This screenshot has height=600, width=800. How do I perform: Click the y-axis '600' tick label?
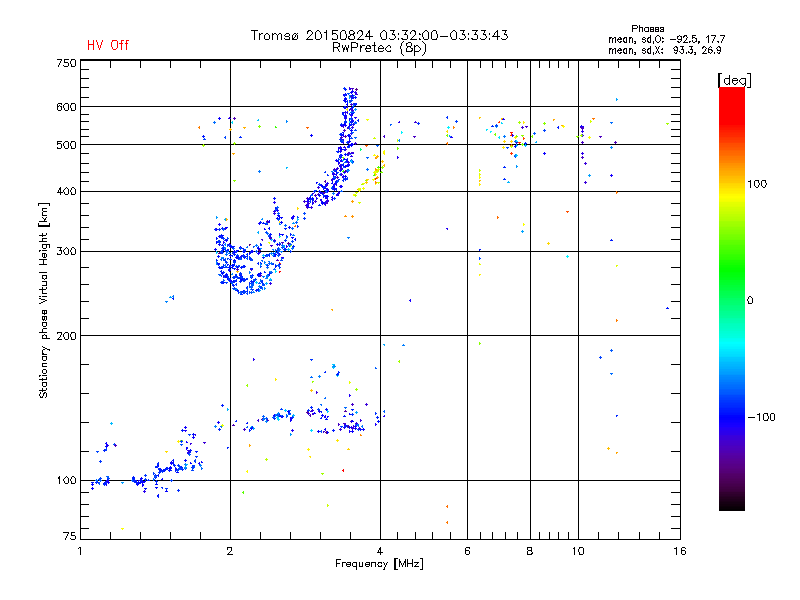(x=66, y=107)
